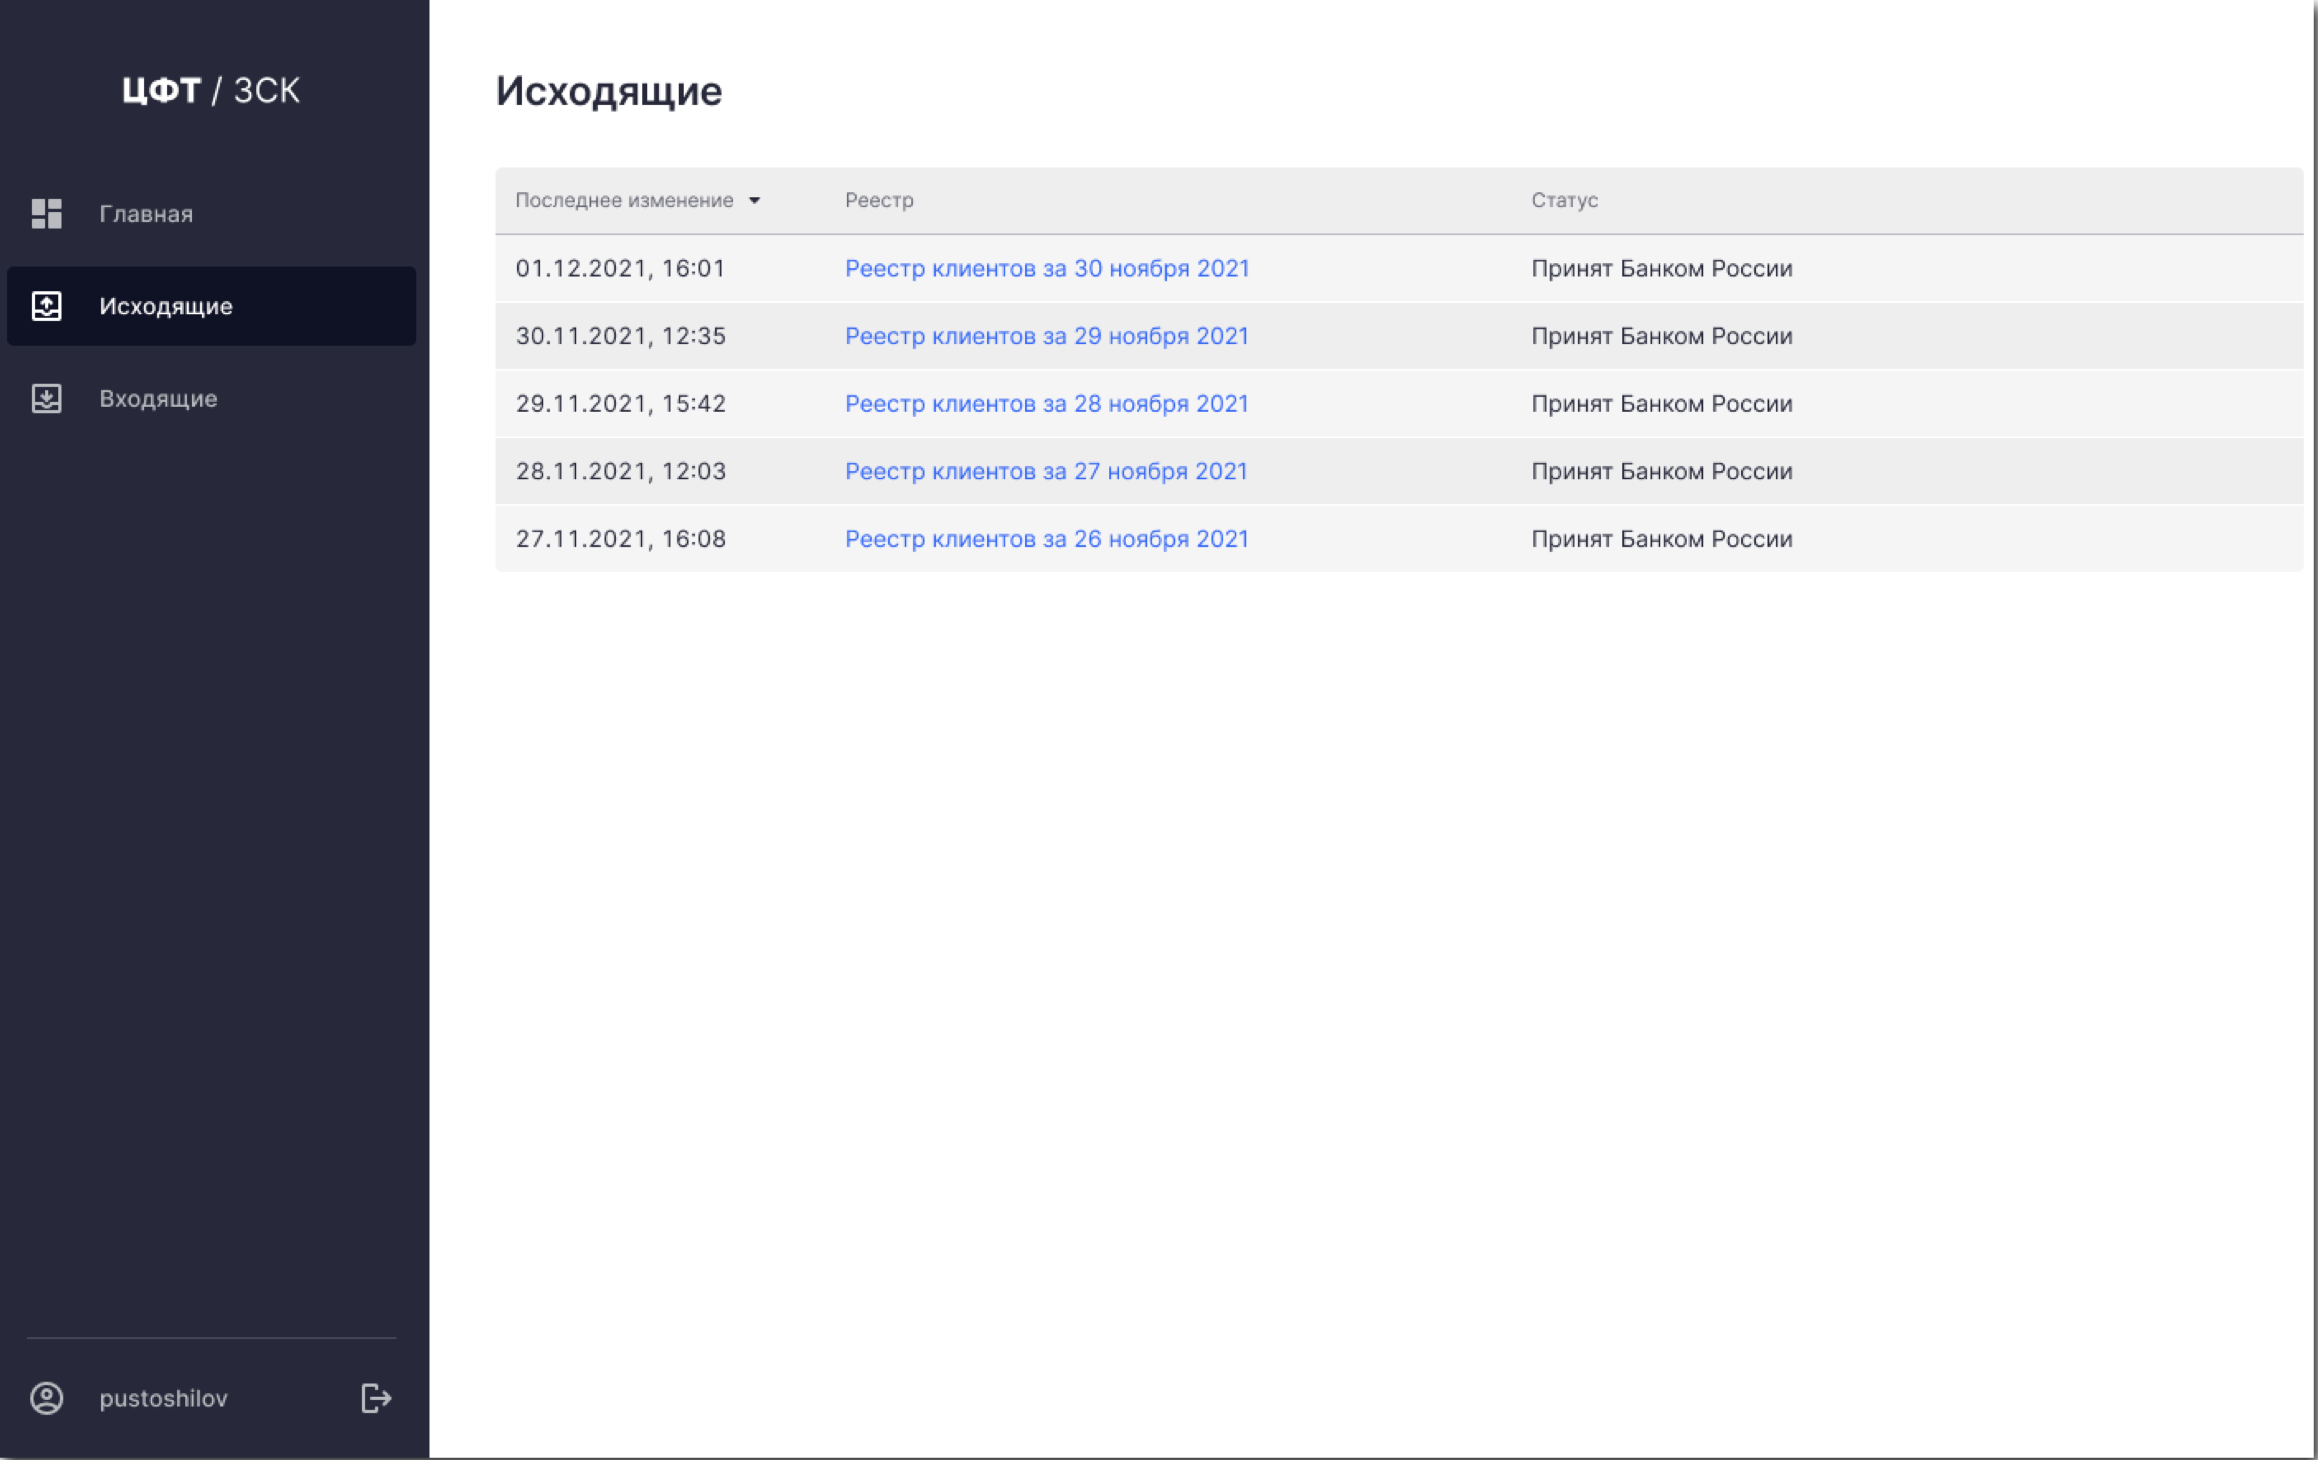This screenshot has height=1460, width=2318.
Task: Open Реестр клиентов за 28 ноября 2021
Action: click(1047, 403)
